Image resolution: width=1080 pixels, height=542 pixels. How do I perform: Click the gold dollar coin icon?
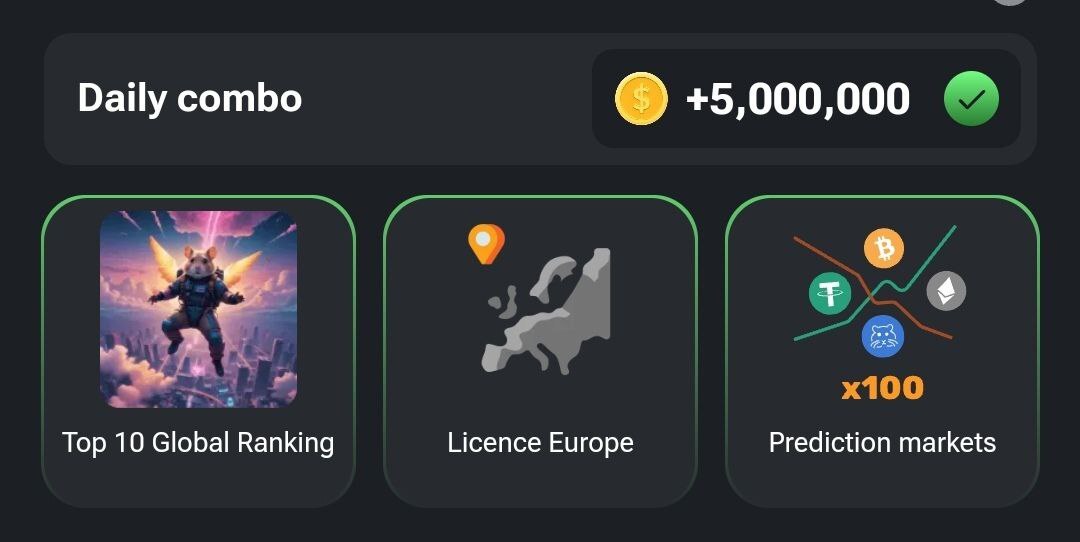pyautogui.click(x=641, y=99)
